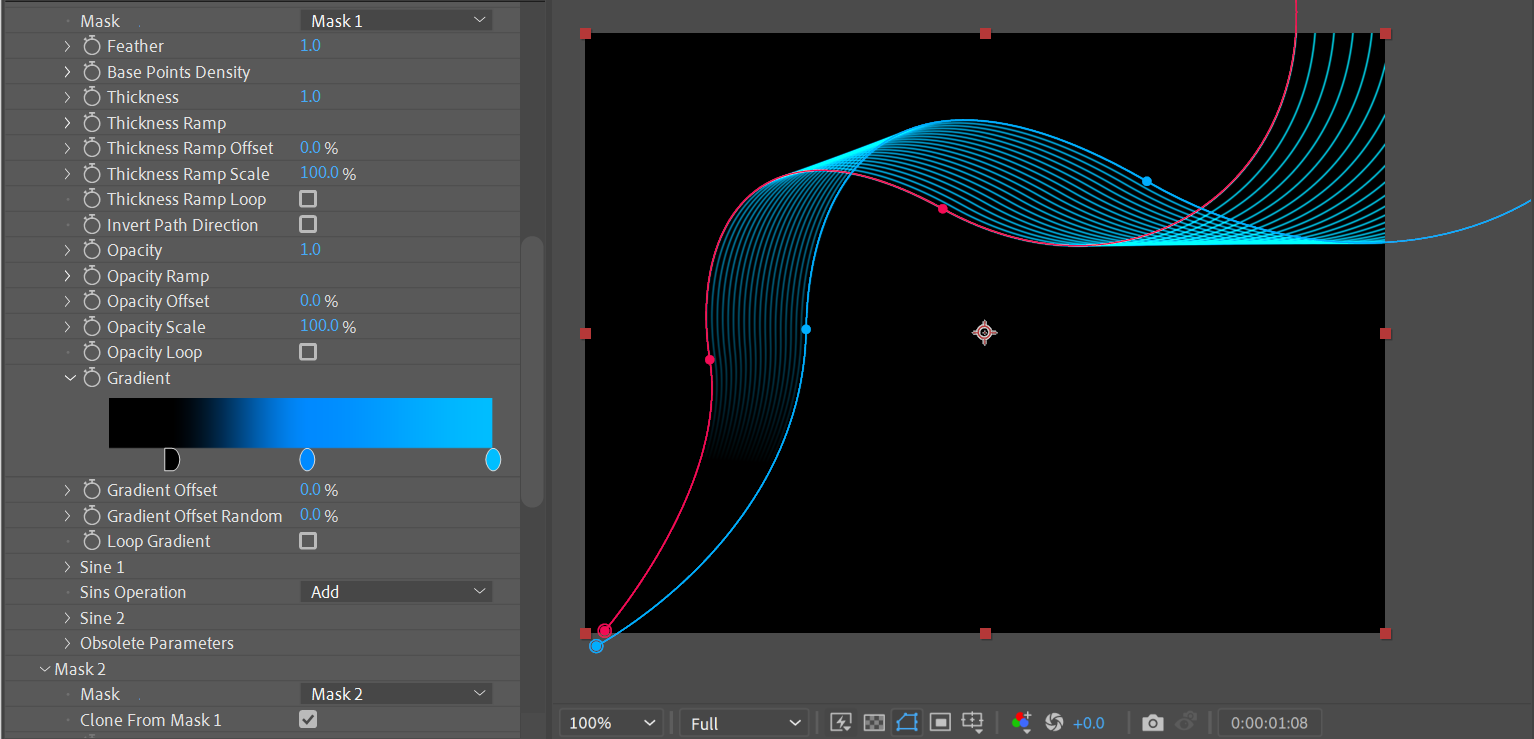Viewport: 1534px width, 739px height.
Task: Click the Show Snapshot eye icon
Action: 1187,722
